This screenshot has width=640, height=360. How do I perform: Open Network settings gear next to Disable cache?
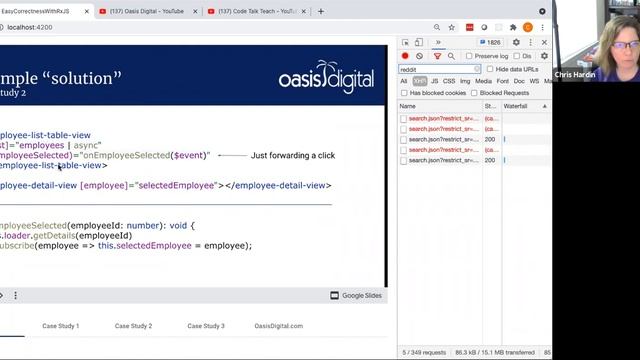coord(544,56)
